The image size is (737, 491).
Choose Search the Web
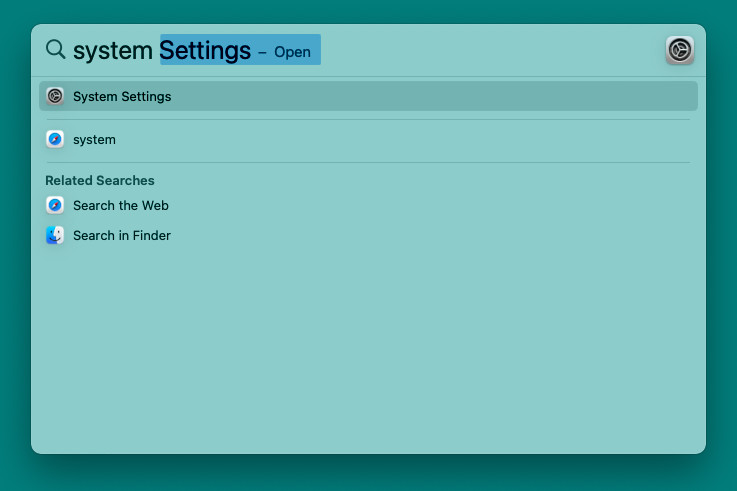[x=368, y=205]
